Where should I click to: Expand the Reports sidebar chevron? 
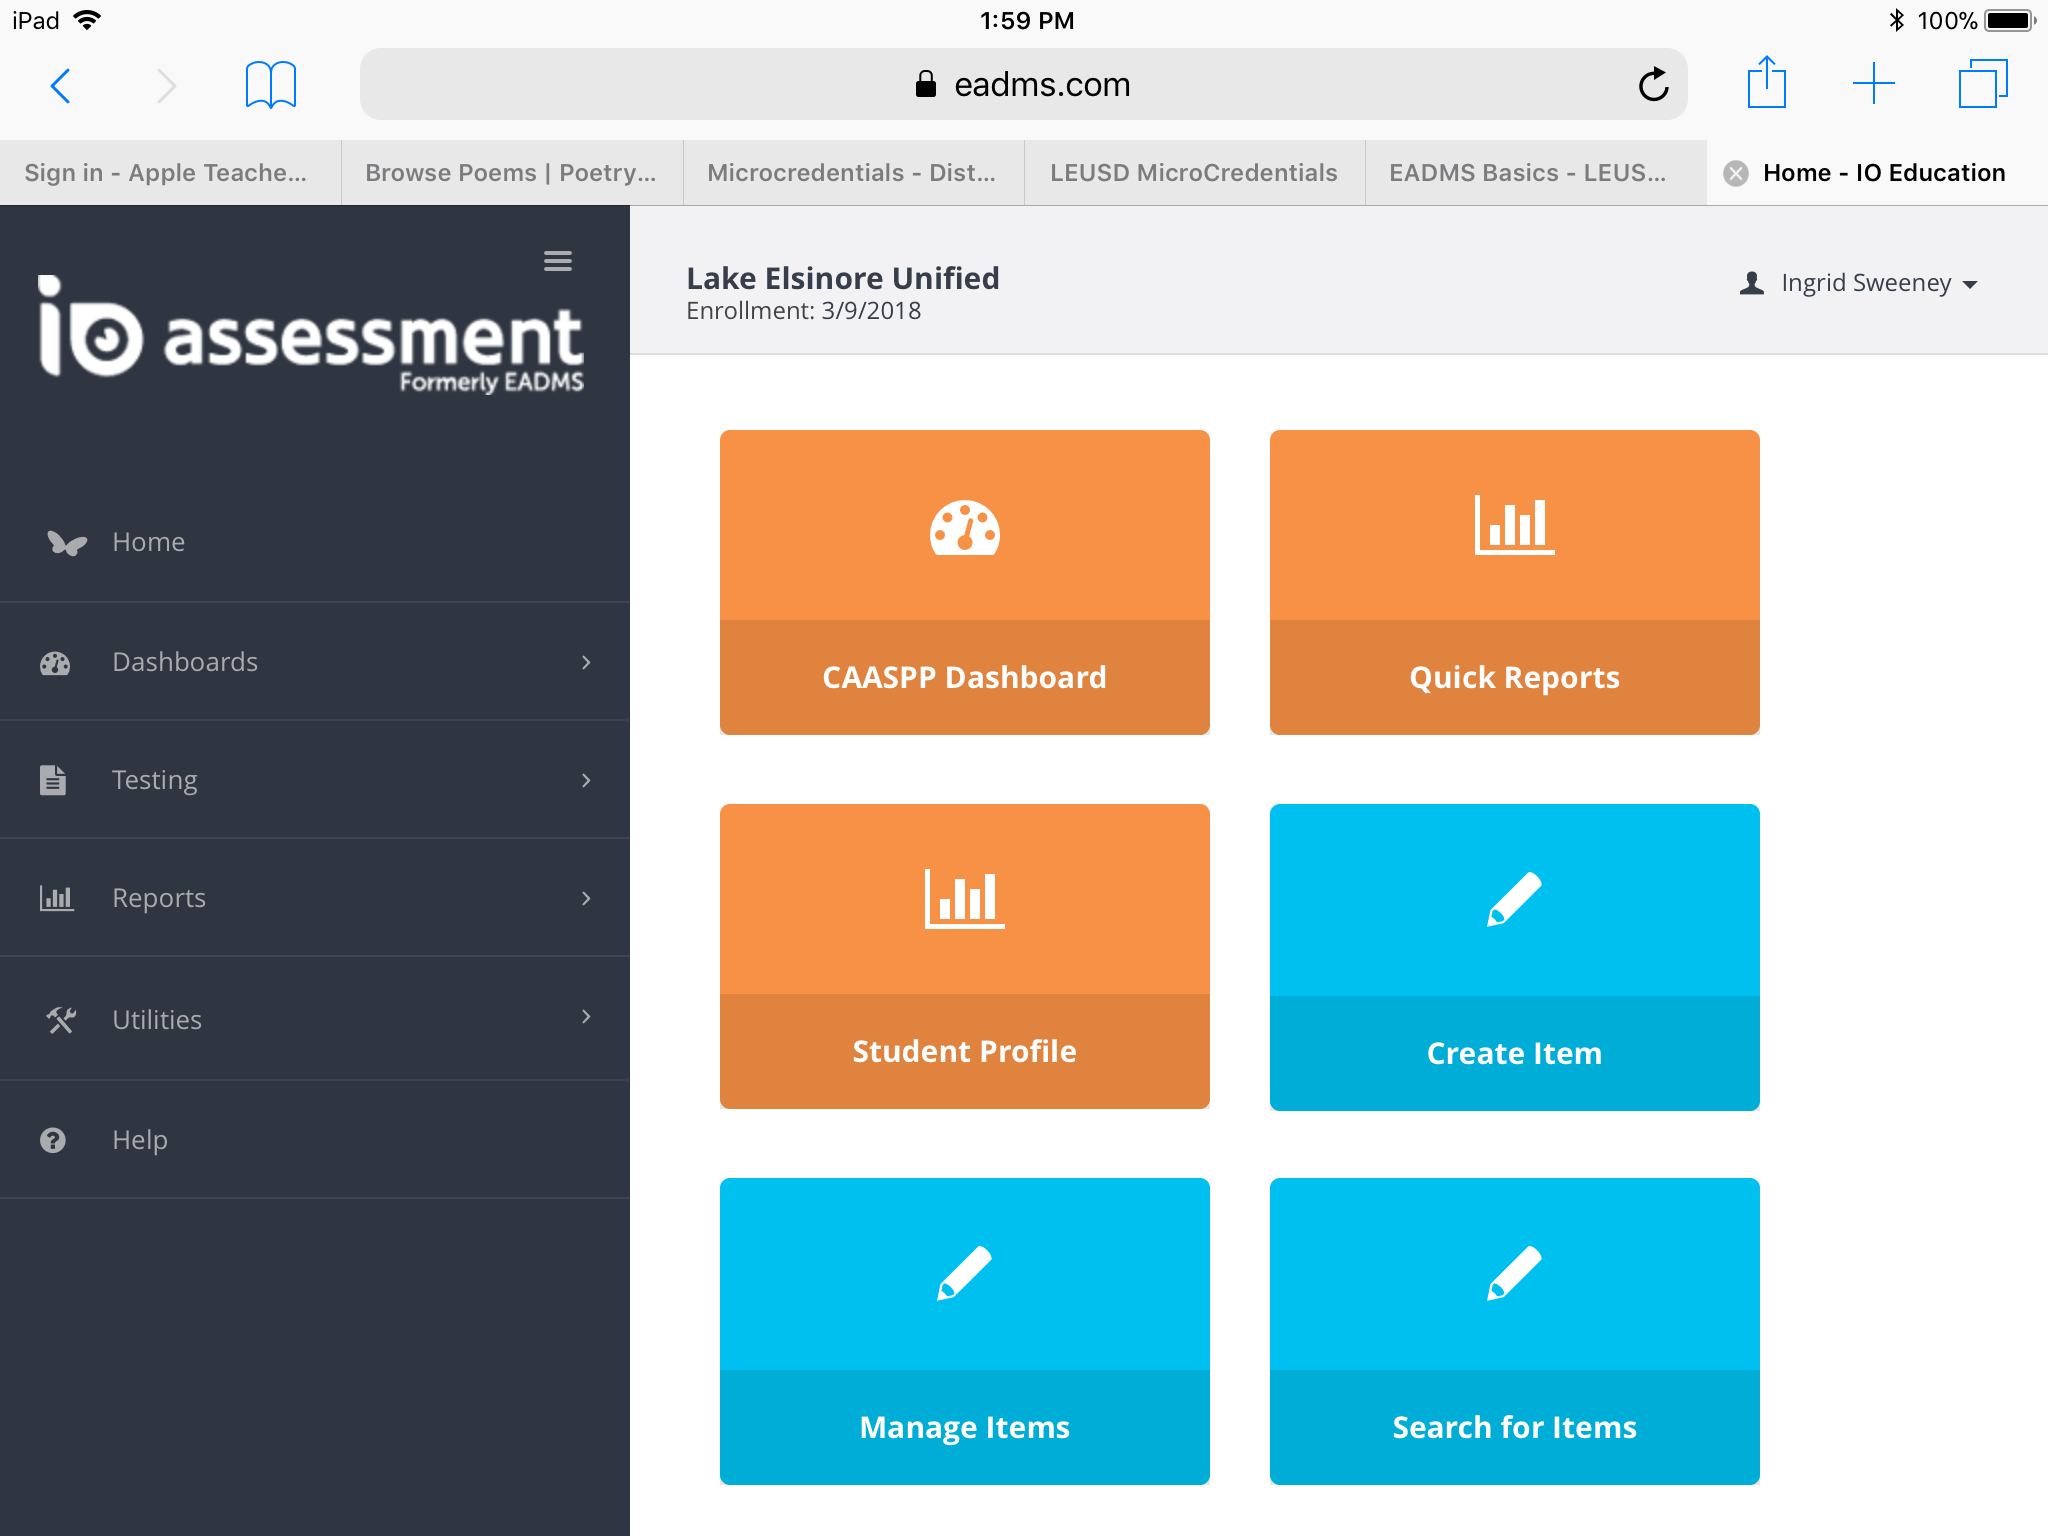coord(586,898)
